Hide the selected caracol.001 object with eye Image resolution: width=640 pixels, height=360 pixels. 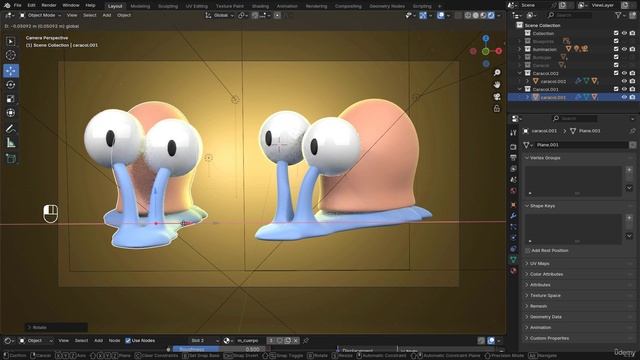click(624, 97)
